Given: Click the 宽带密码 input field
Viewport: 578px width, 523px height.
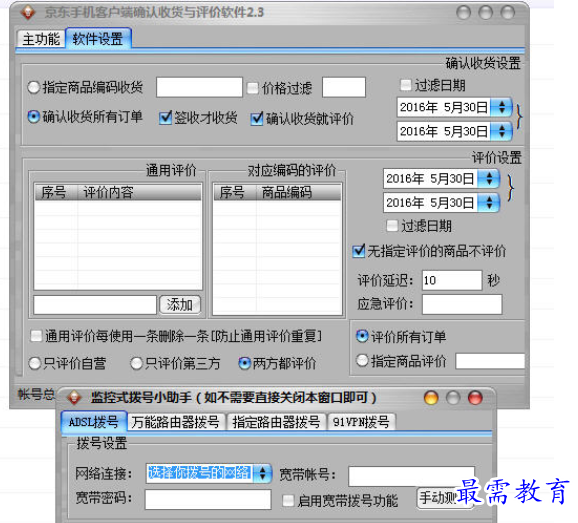Looking at the screenshot, I should tap(208, 499).
